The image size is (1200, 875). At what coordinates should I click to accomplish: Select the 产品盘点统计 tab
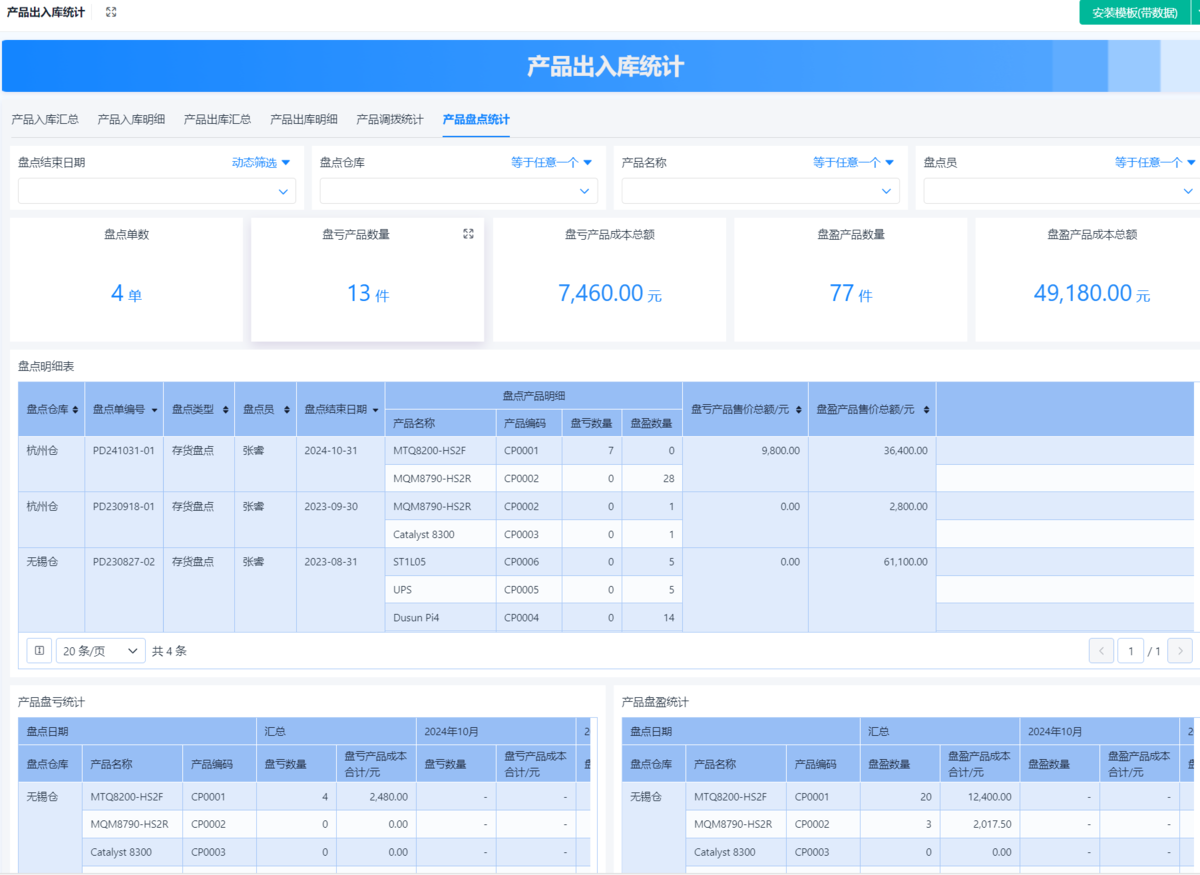(476, 119)
